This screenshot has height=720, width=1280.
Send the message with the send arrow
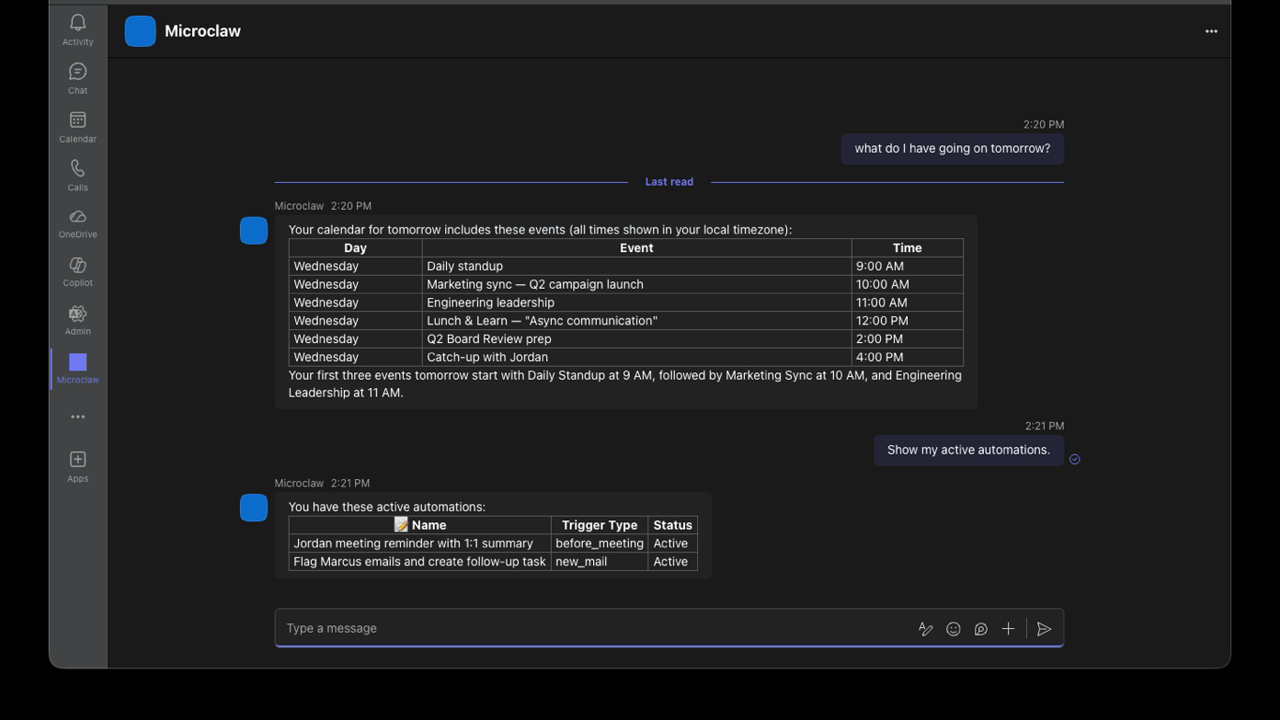pyautogui.click(x=1044, y=629)
